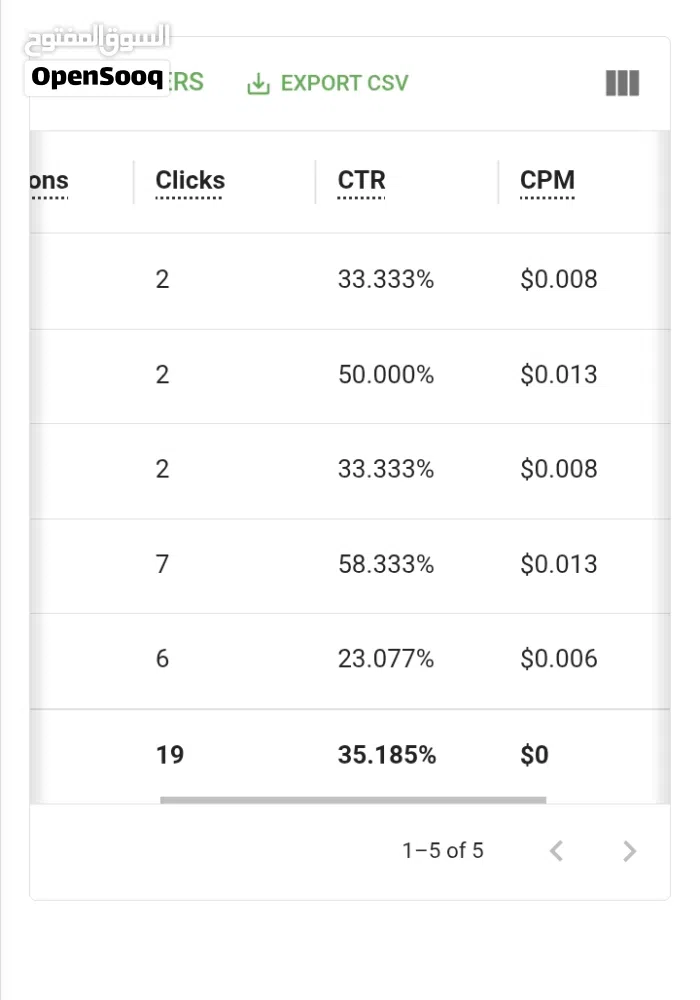Viewport: 700px width, 1000px height.
Task: Click the export download arrow icon
Action: click(258, 84)
